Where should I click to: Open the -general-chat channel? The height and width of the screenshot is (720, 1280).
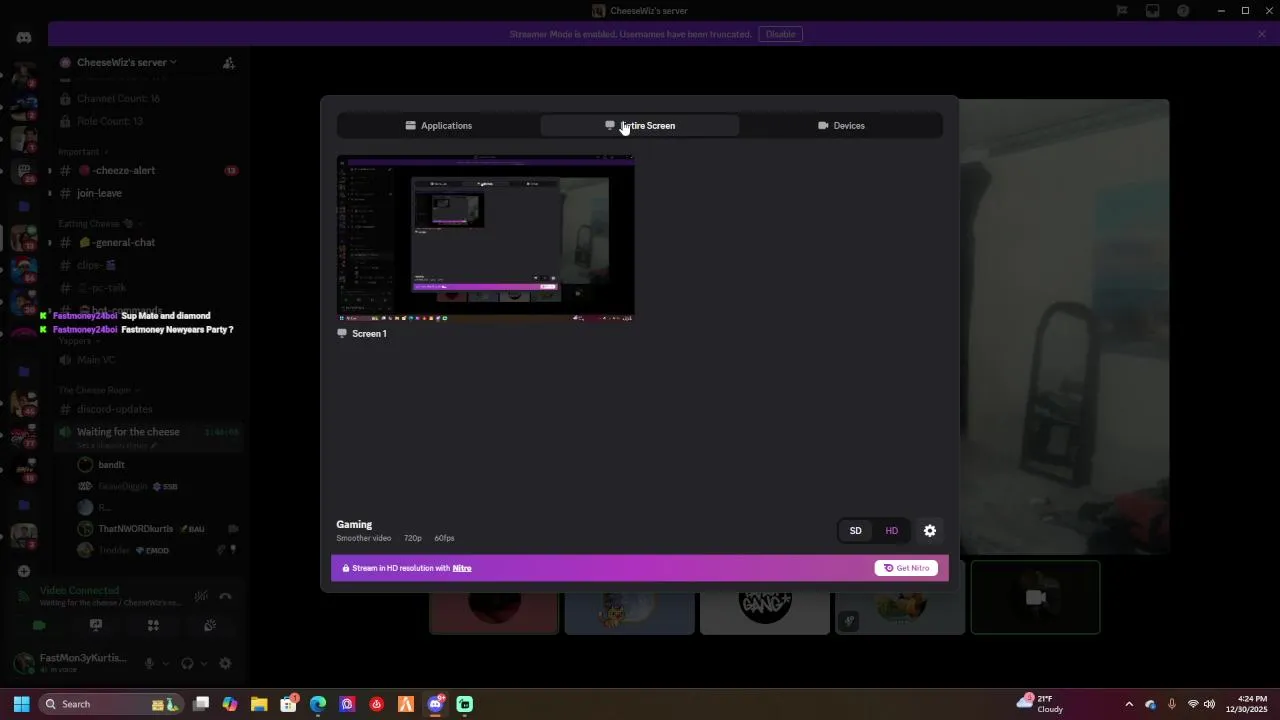pos(148,242)
